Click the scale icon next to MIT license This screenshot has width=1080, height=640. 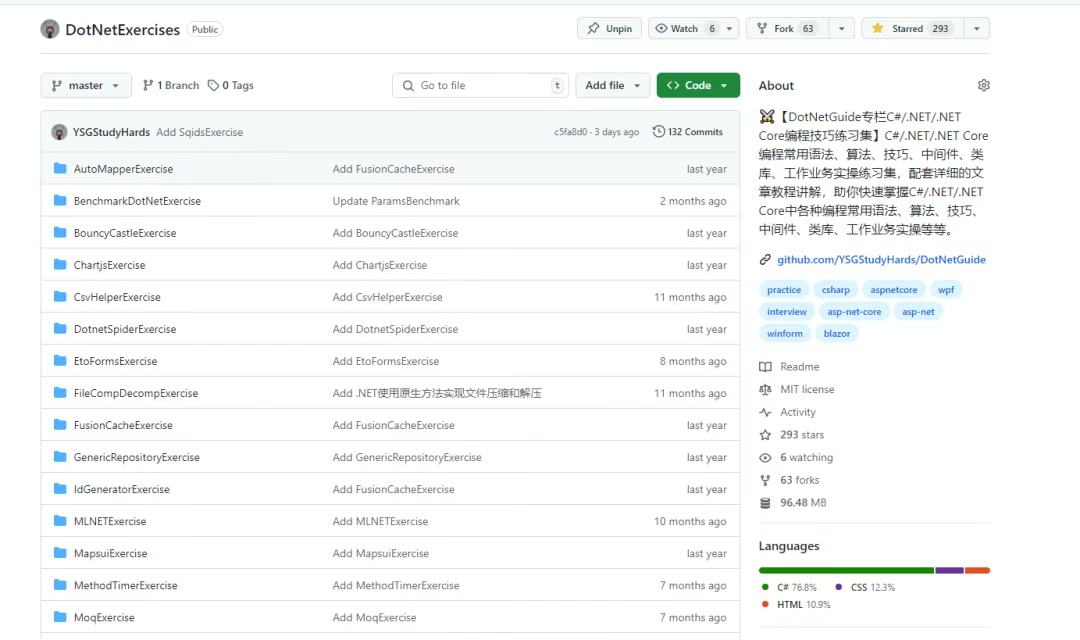pos(765,389)
